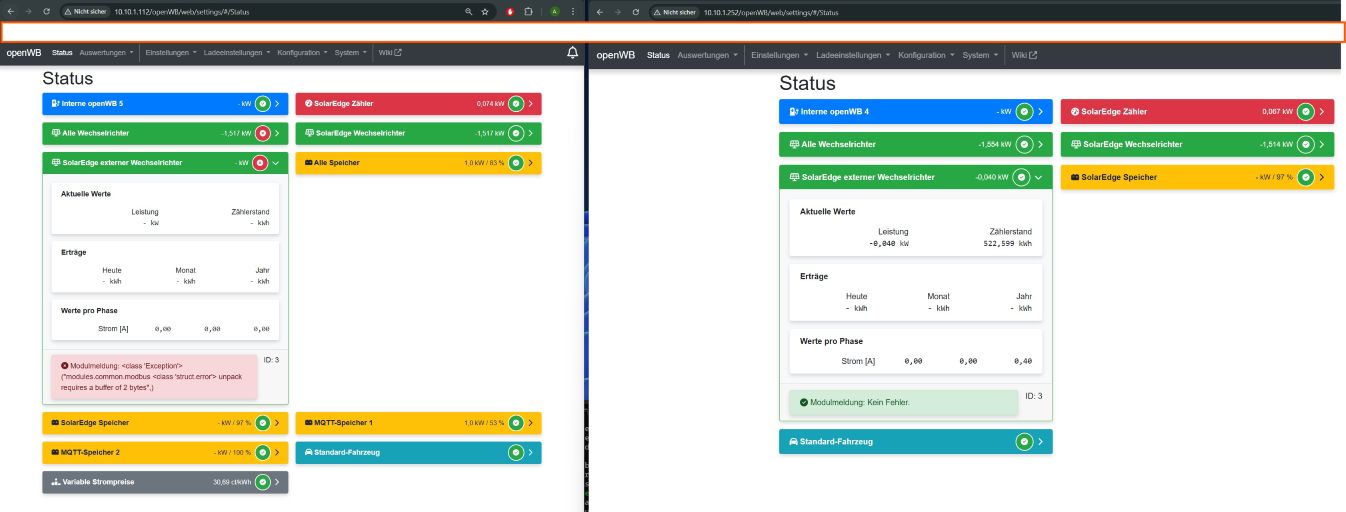The width and height of the screenshot is (1346, 512).
Task: Reload the page in the right browser window
Action: coord(635,12)
